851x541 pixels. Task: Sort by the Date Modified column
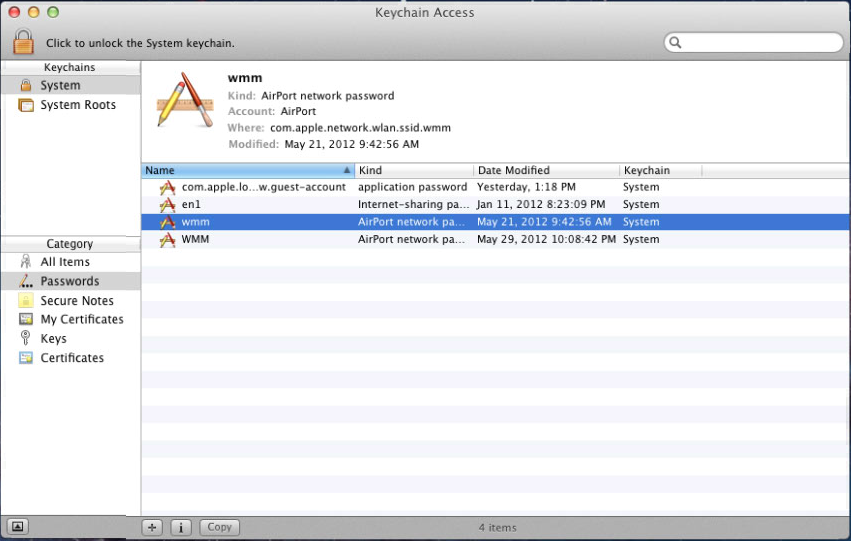click(x=547, y=170)
